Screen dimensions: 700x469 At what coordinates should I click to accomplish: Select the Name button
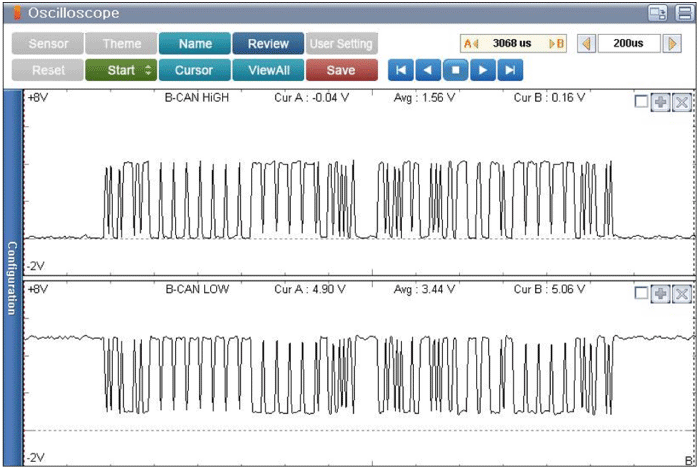point(195,43)
